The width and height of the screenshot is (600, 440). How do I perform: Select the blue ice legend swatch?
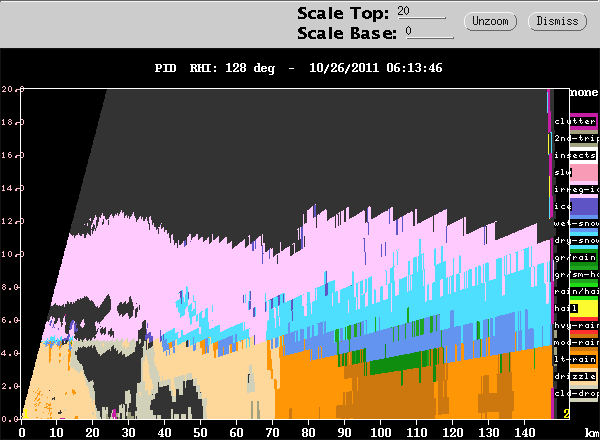[x=584, y=206]
